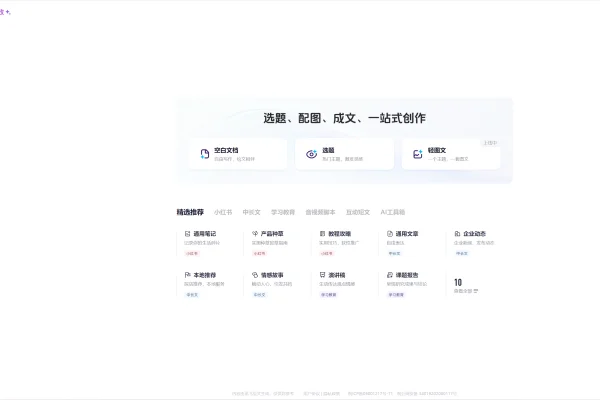Click the grid icon beside the 10 count

coord(476,291)
